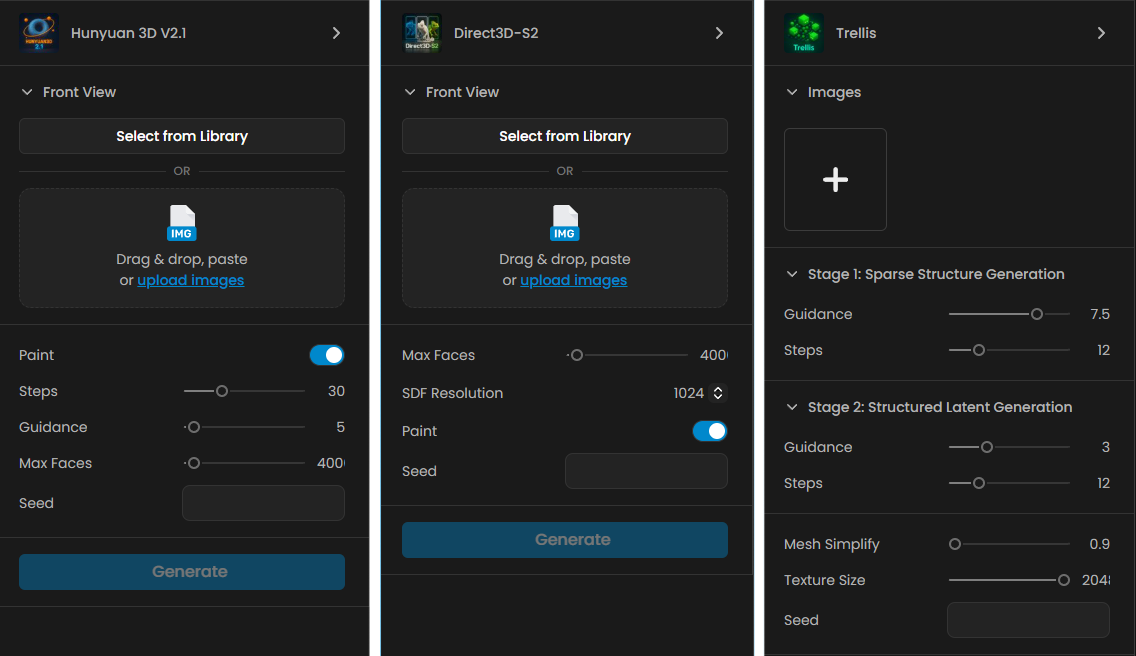Click the Seed input field in Hunyuan panel
Image resolution: width=1136 pixels, height=656 pixels.
click(x=264, y=503)
